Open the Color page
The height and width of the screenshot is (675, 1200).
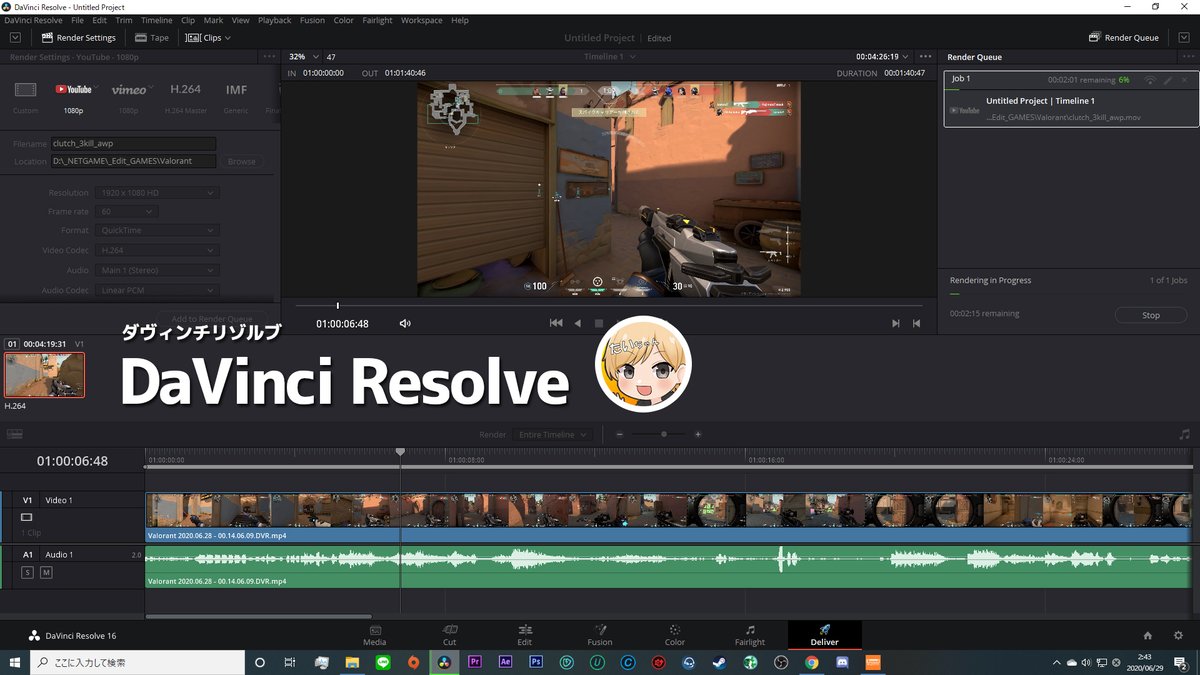pos(675,635)
